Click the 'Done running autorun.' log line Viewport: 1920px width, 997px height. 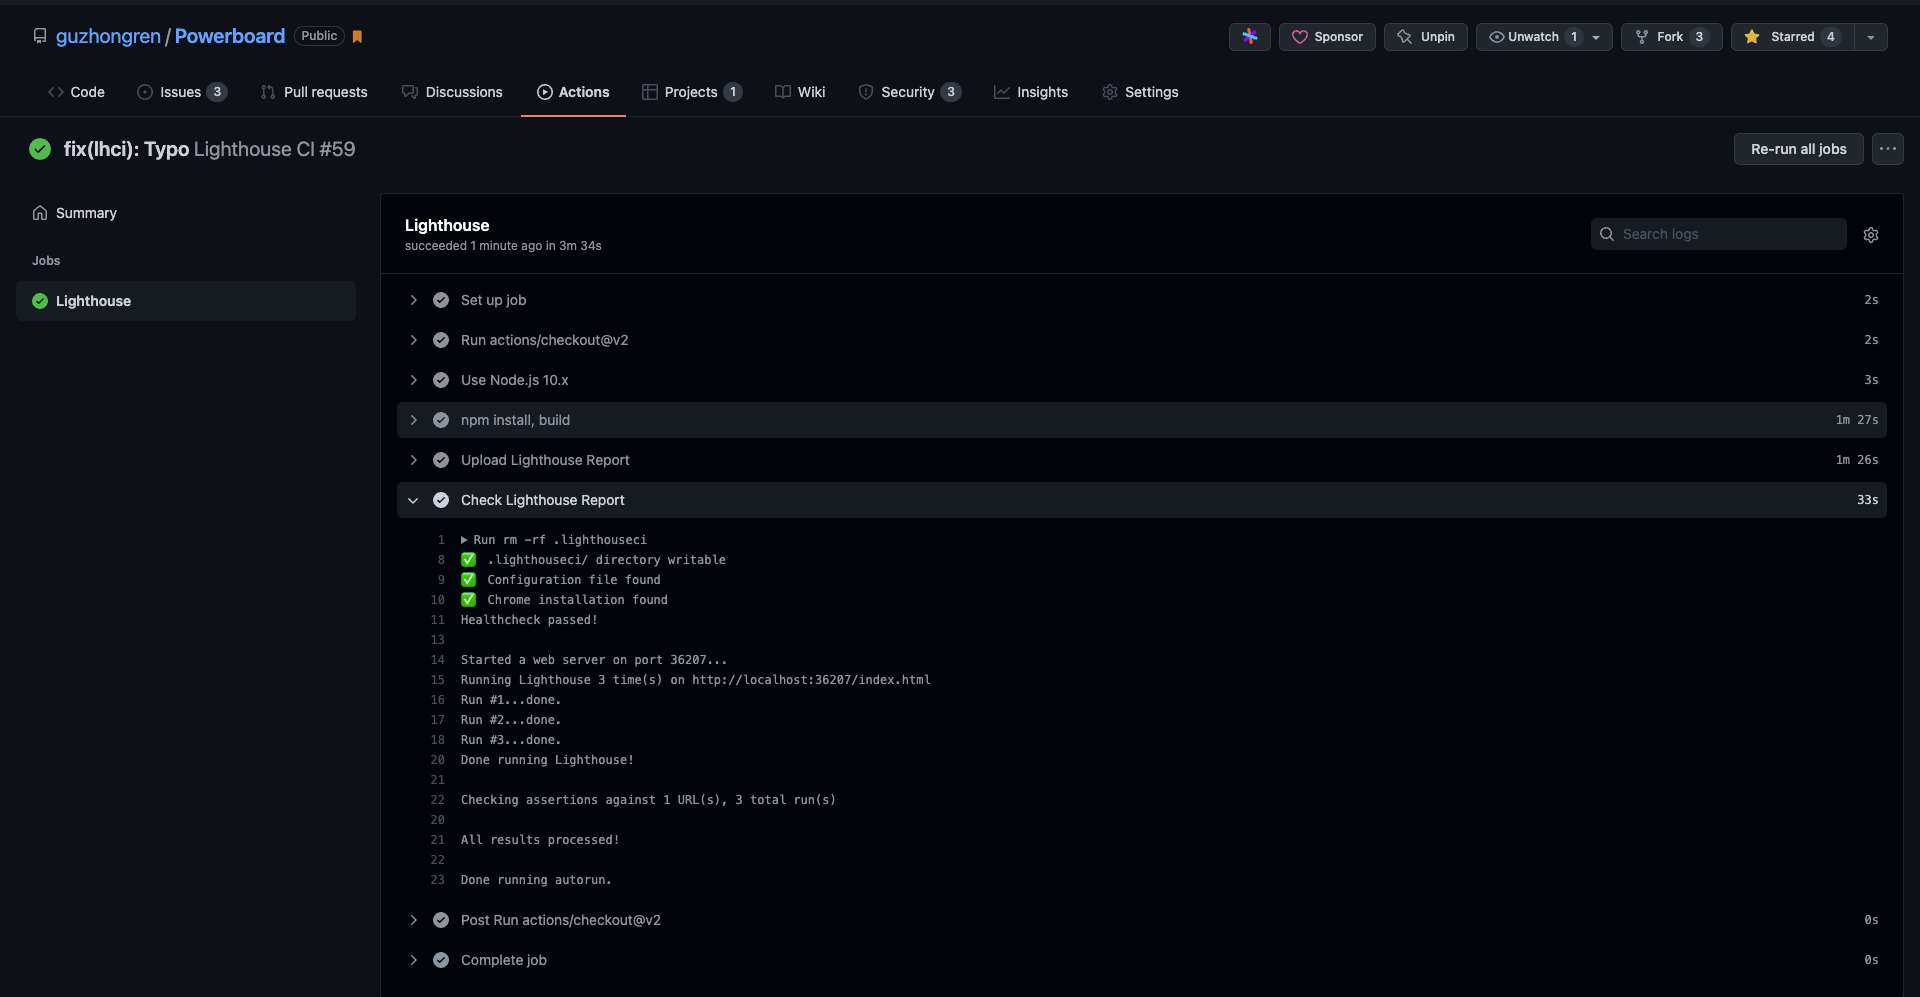pos(536,880)
